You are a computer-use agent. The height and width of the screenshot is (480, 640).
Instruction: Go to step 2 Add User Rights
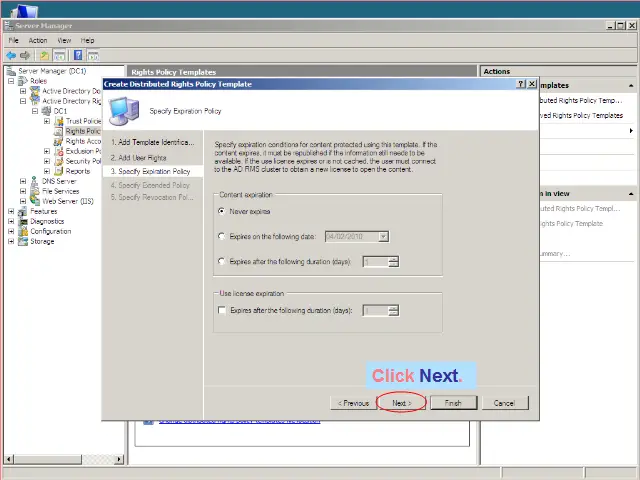click(x=138, y=158)
